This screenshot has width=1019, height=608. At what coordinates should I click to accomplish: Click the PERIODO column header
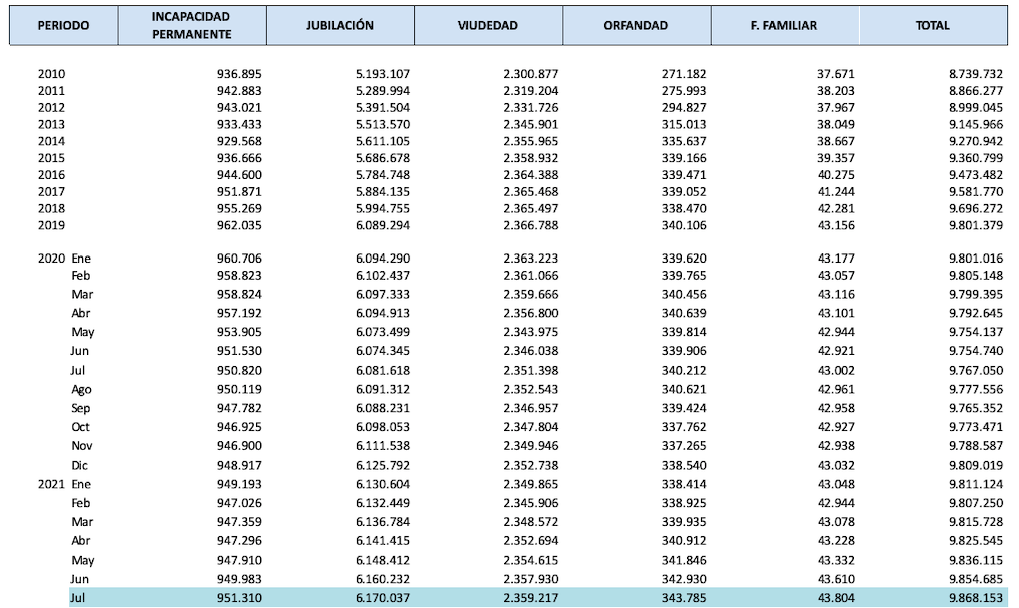click(63, 26)
